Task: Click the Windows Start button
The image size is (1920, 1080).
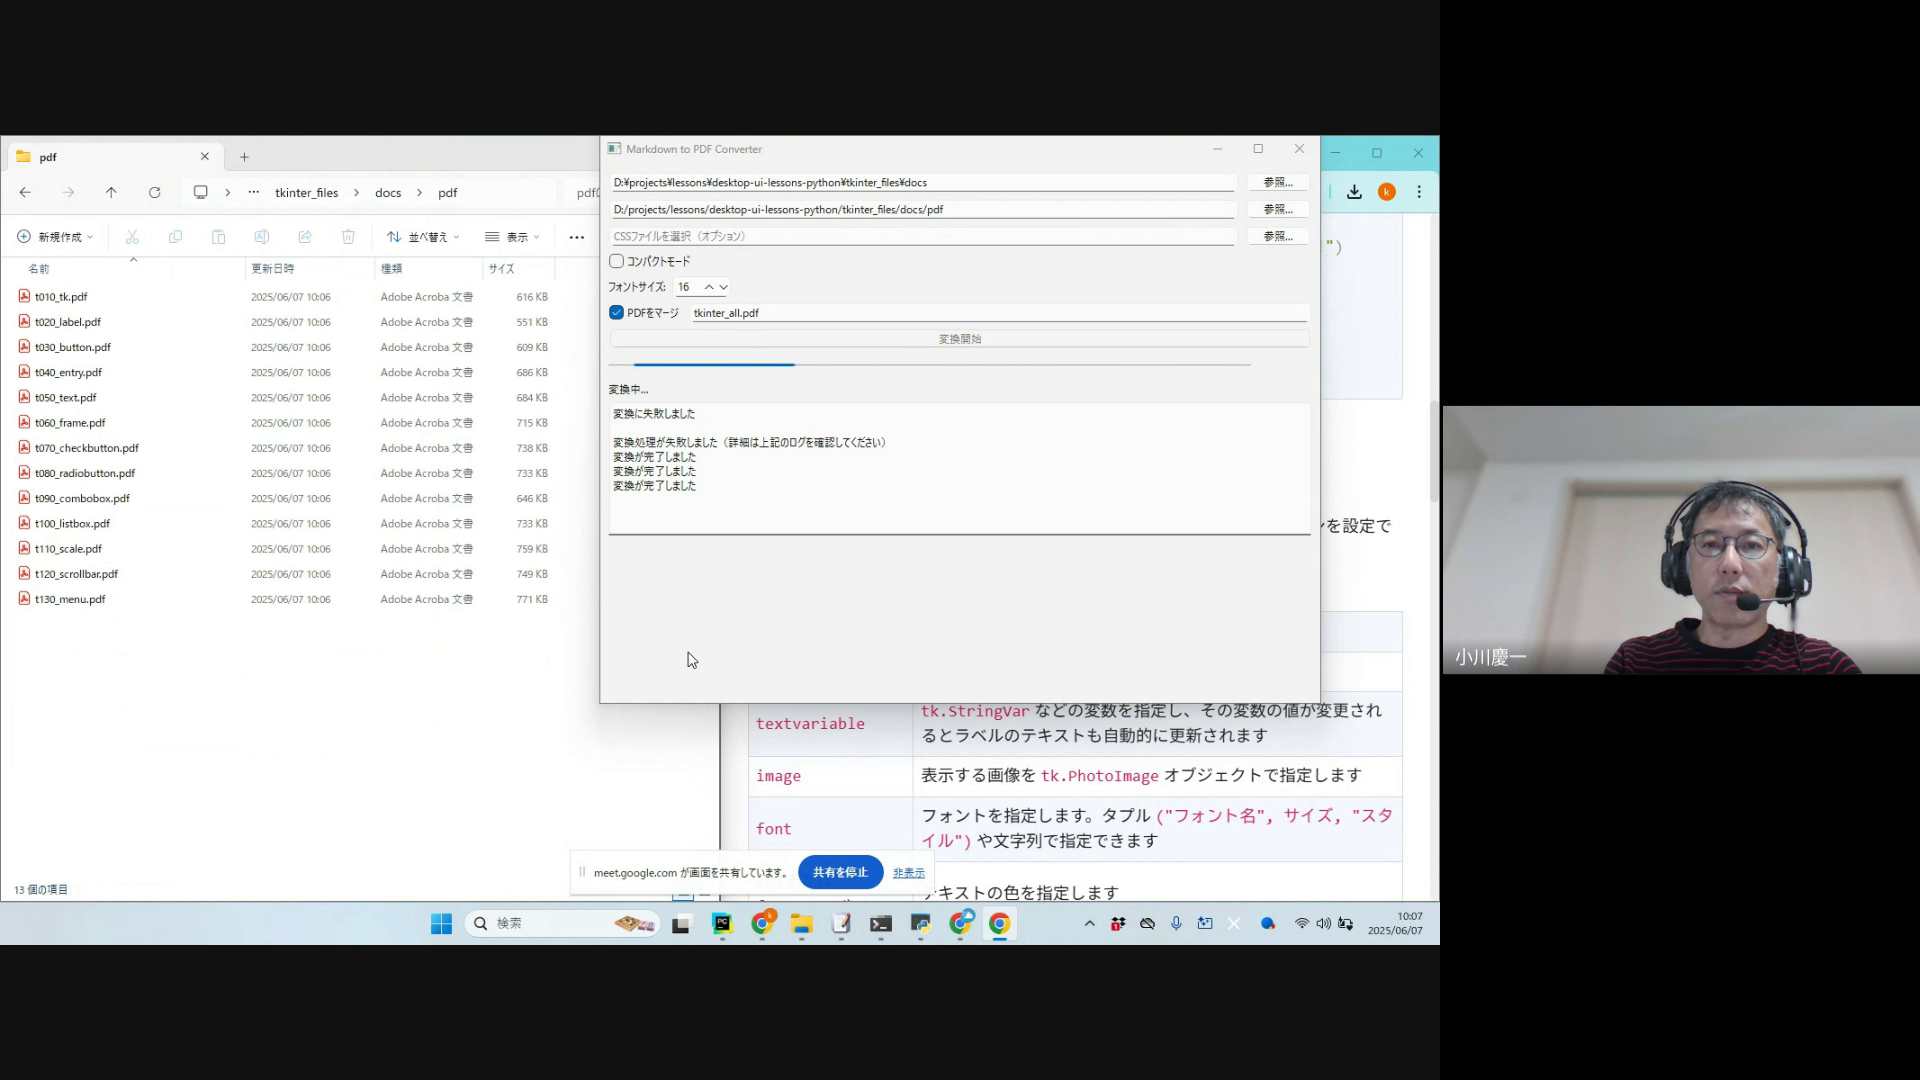Action: tap(441, 924)
